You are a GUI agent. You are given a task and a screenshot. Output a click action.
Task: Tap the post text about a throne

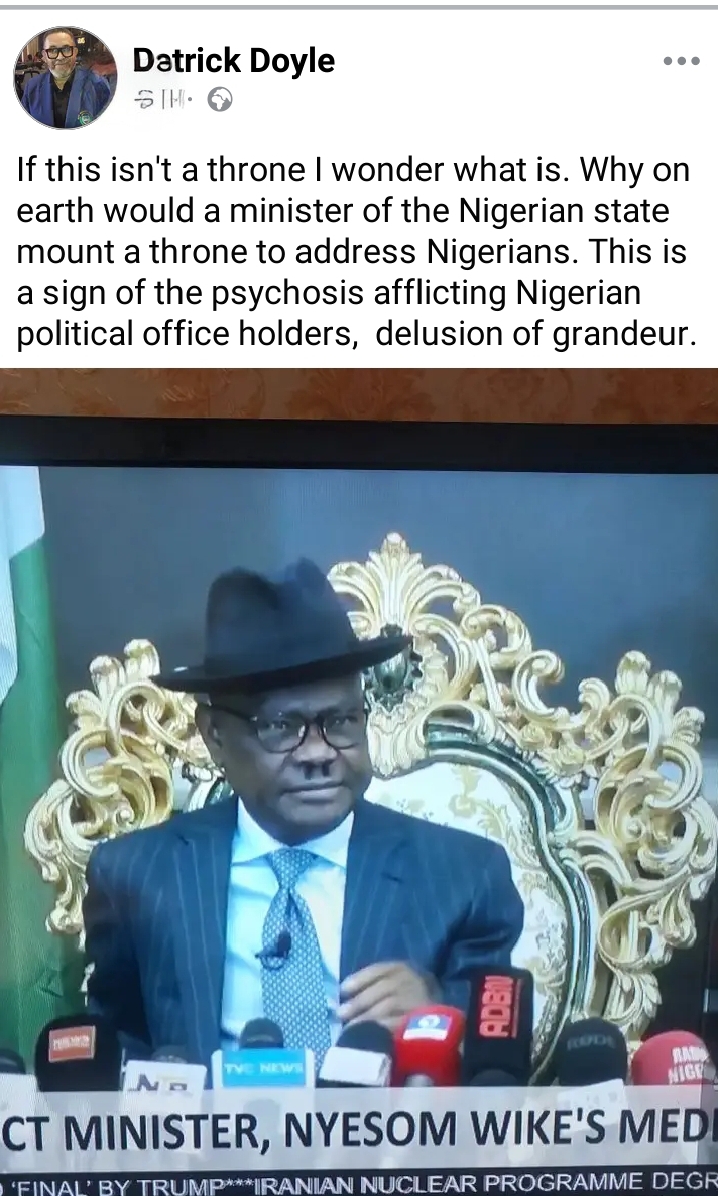pyautogui.click(x=356, y=252)
